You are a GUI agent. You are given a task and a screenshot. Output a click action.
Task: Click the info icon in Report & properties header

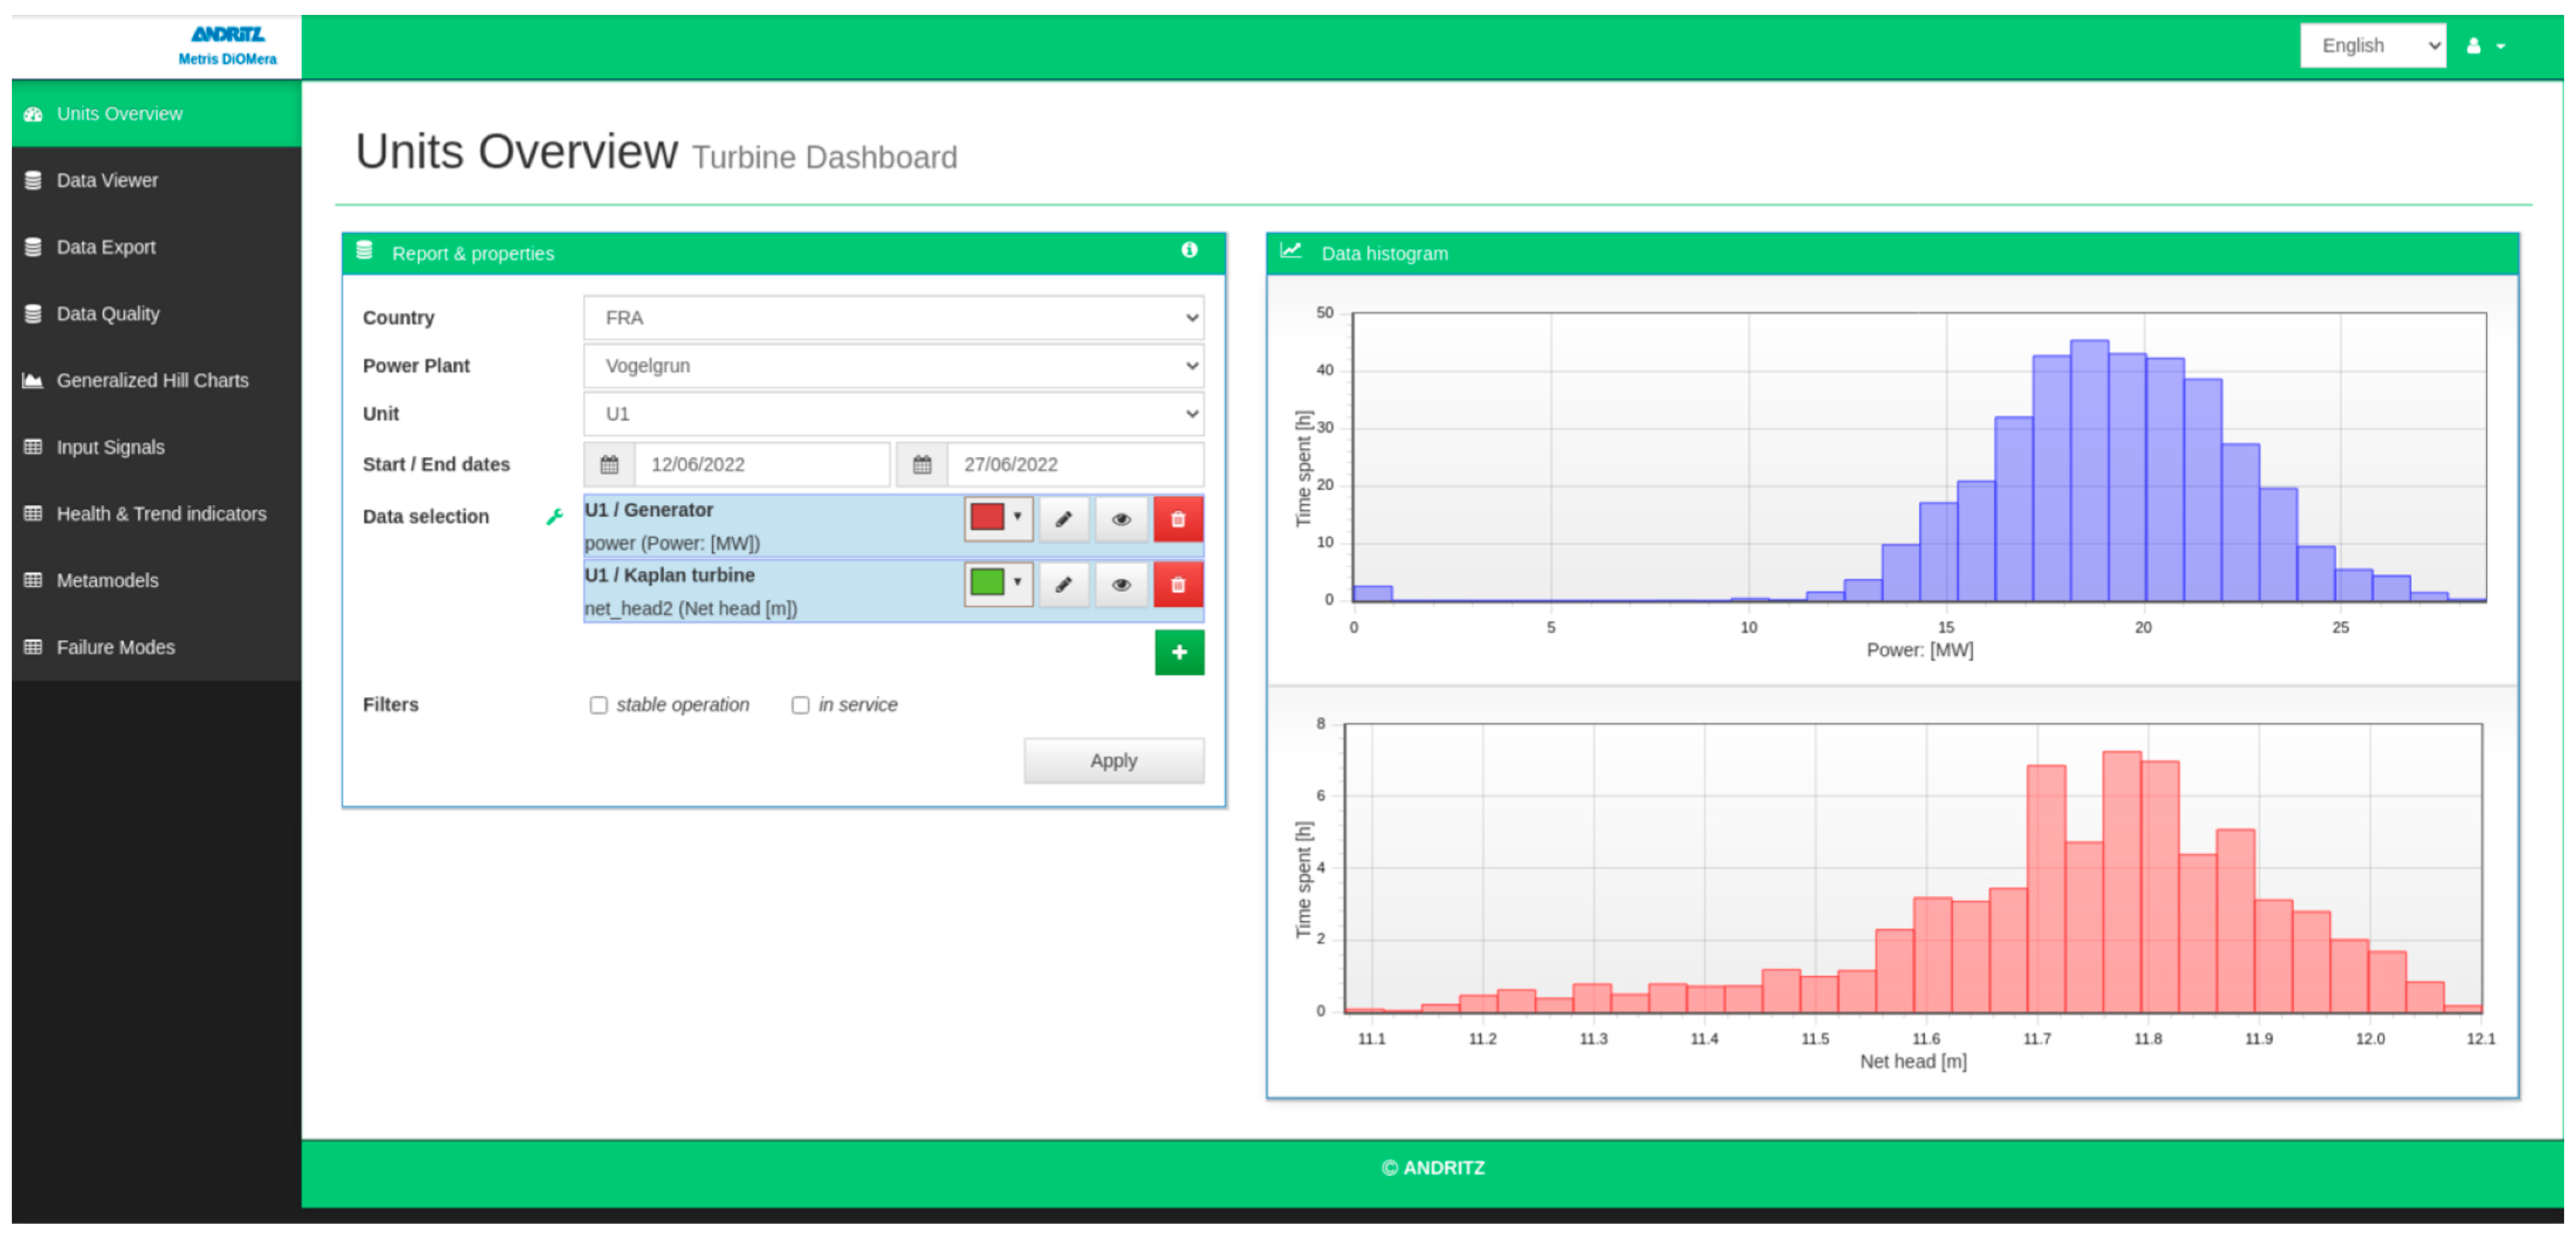[1189, 250]
